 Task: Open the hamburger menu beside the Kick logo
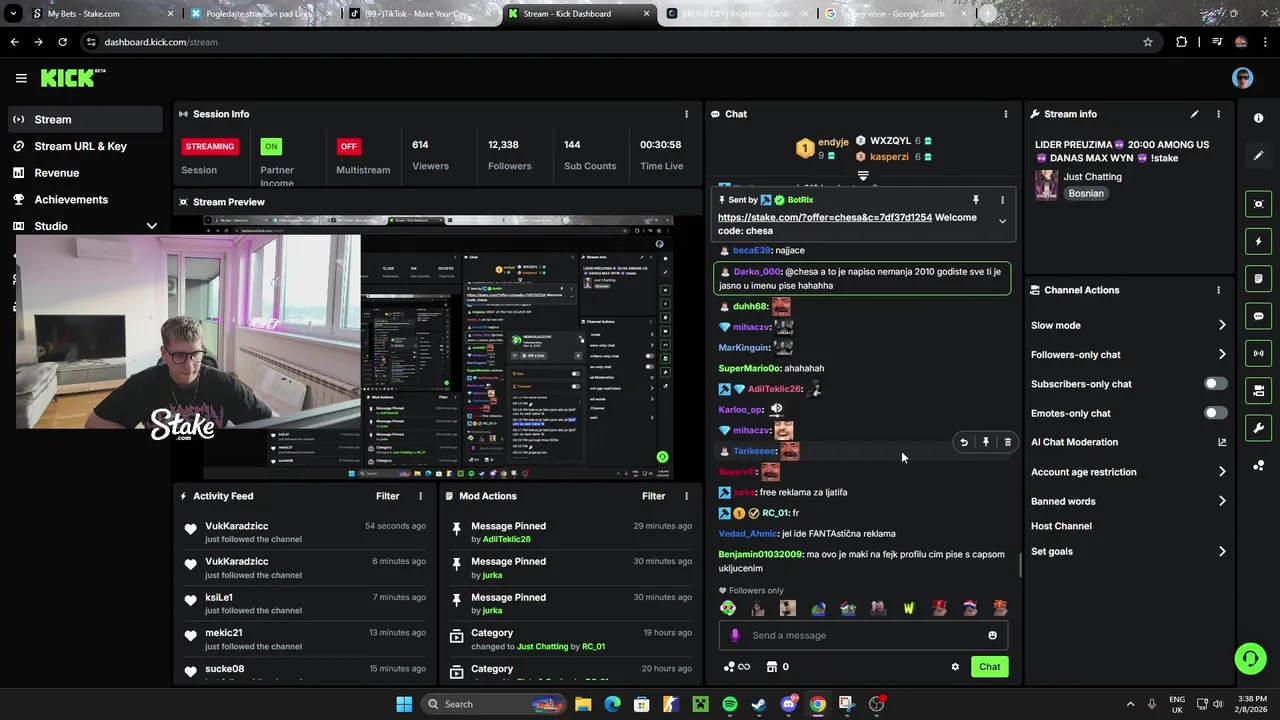[x=21, y=78]
